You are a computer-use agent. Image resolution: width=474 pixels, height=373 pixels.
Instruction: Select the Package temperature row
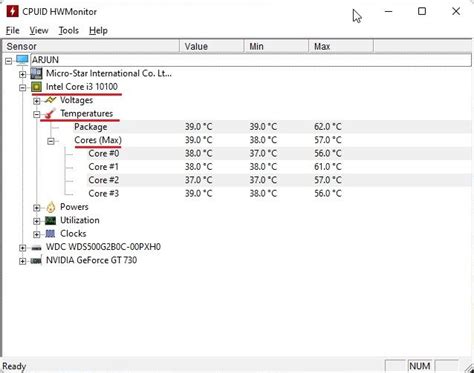(272, 127)
